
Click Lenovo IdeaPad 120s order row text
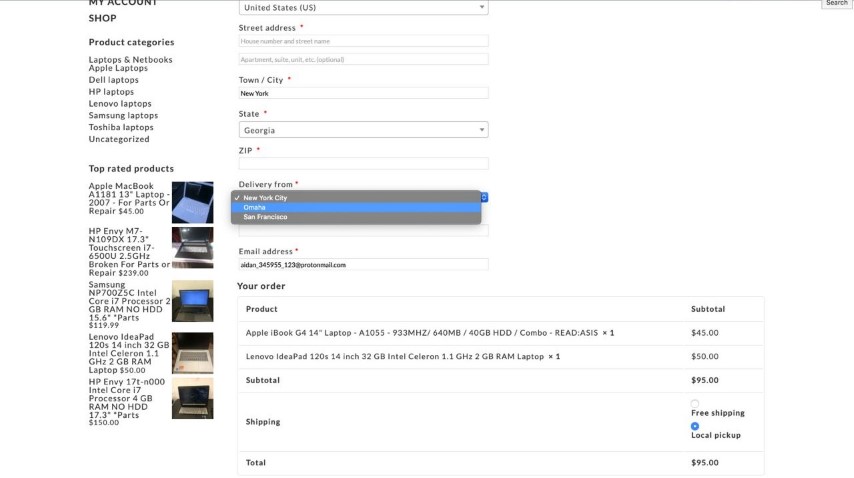tap(395, 357)
